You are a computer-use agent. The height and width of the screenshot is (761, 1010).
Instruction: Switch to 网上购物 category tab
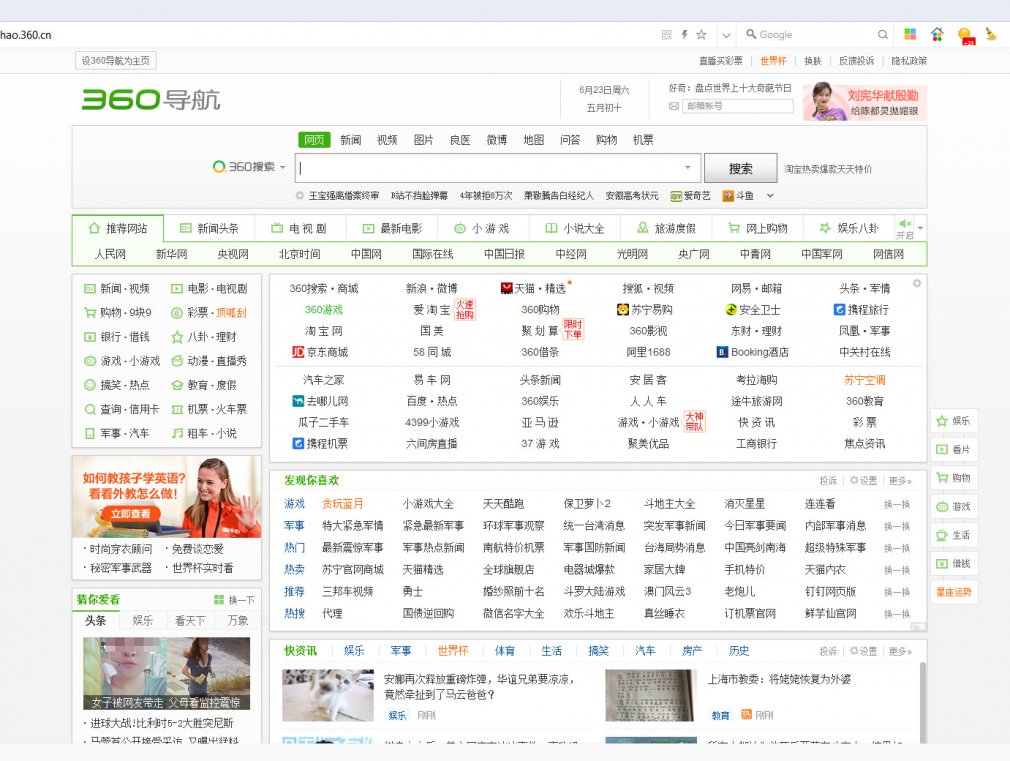[758, 228]
